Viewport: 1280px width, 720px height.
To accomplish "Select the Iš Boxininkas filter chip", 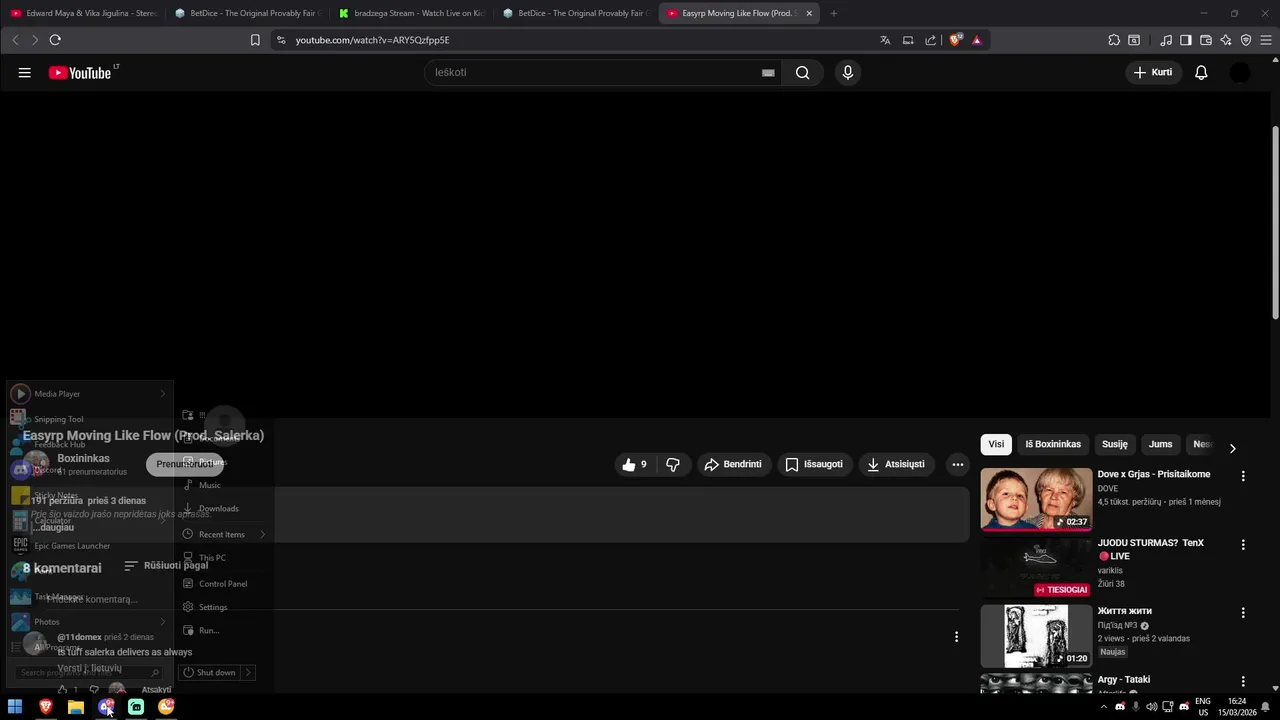I will click(1053, 444).
